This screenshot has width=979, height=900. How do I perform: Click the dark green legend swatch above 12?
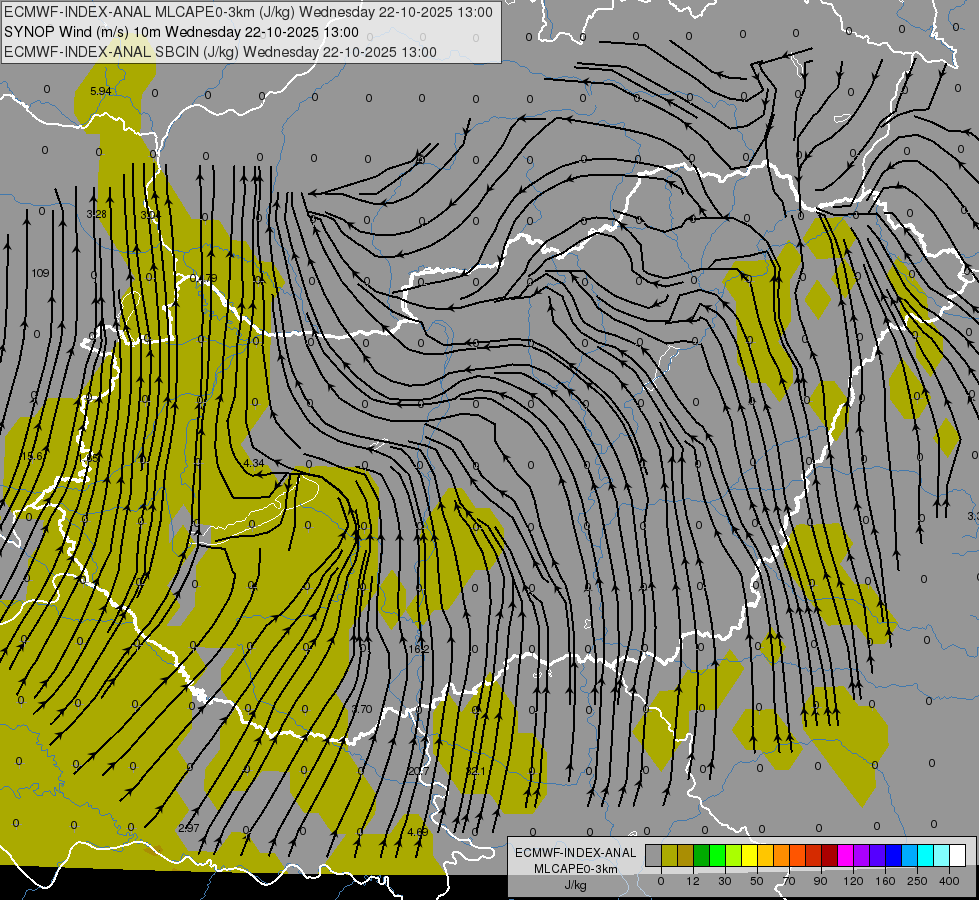702,856
